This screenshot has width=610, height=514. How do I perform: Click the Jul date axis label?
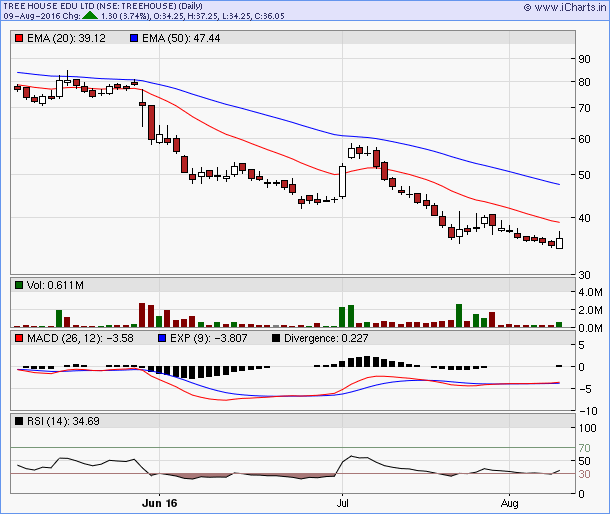(x=342, y=503)
